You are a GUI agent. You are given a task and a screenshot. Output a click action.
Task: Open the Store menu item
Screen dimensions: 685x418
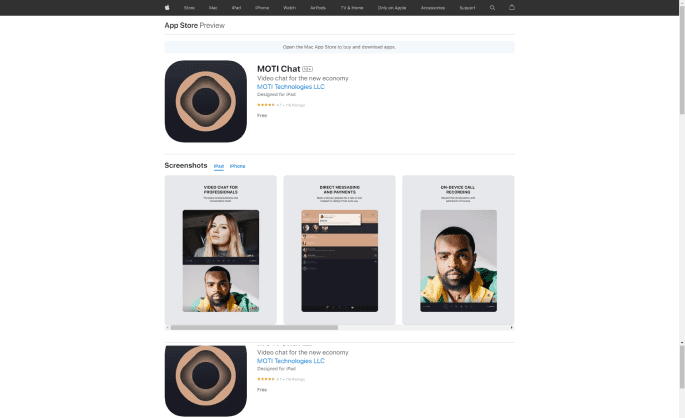pos(189,8)
